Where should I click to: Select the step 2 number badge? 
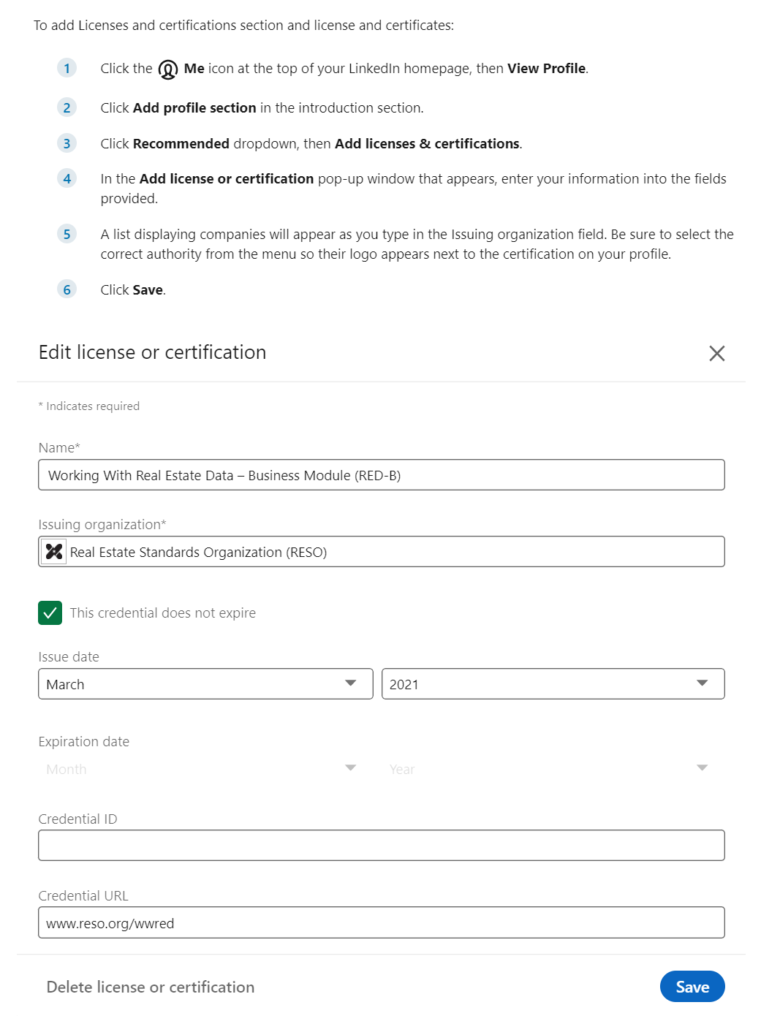67,108
